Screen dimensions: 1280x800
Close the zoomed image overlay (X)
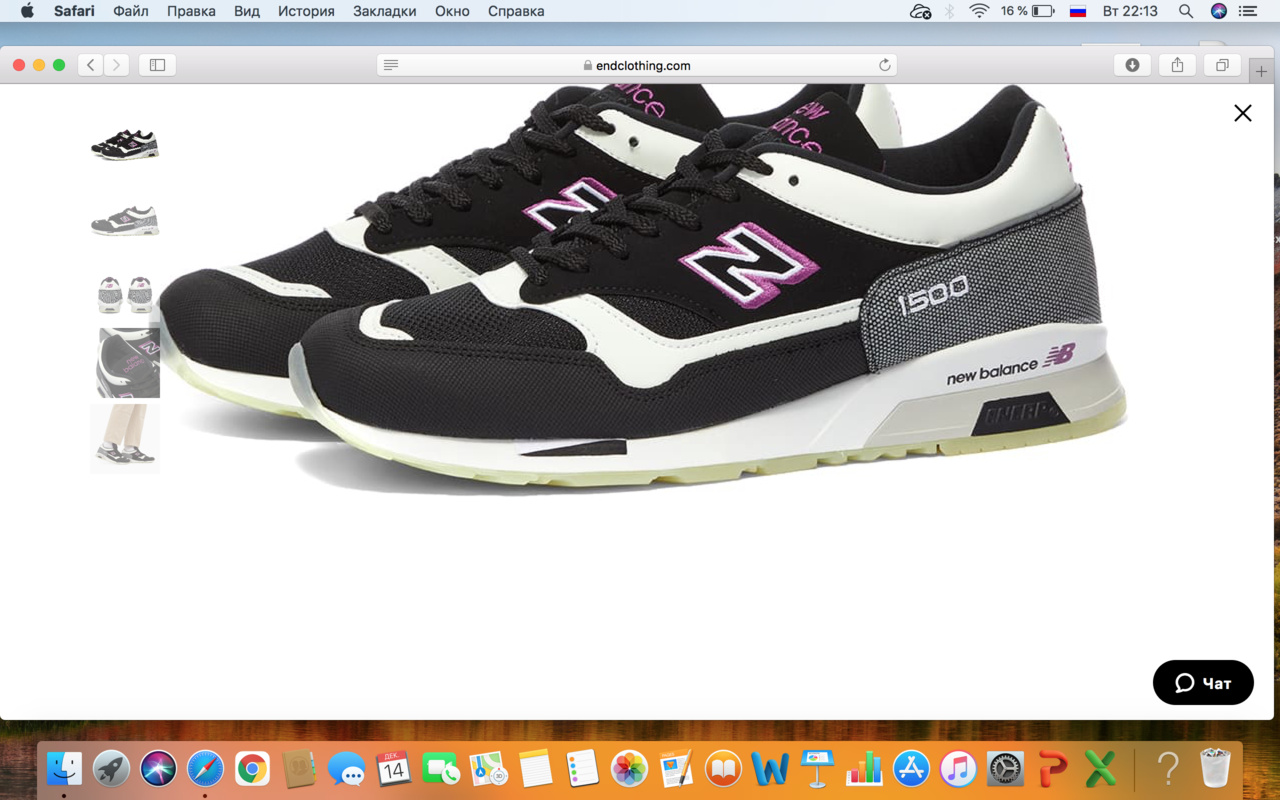click(1243, 113)
